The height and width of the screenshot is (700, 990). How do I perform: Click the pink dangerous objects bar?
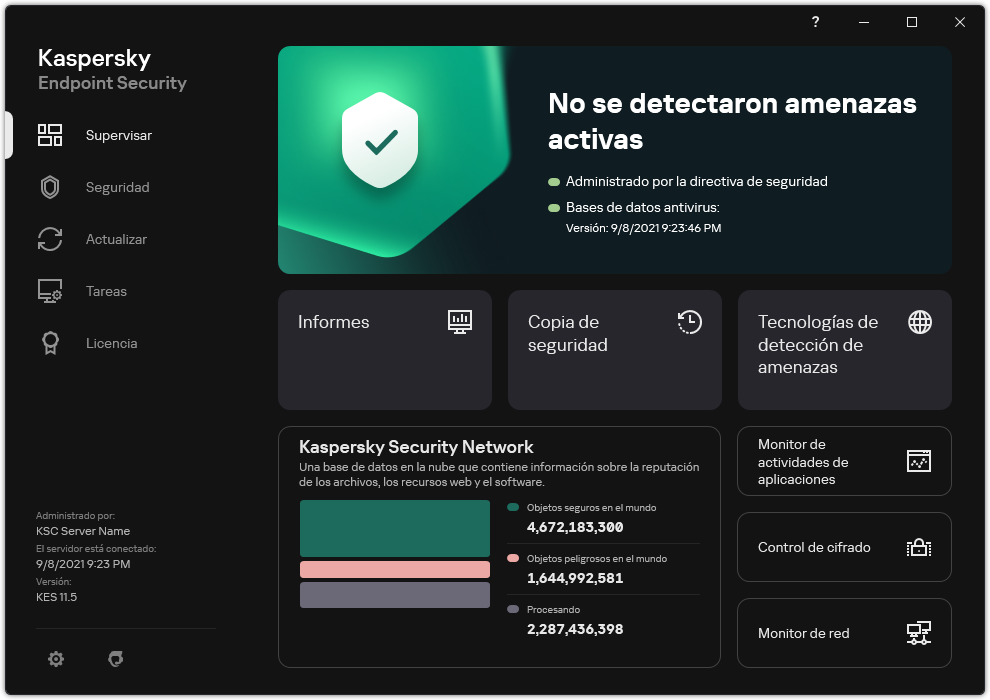(x=395, y=569)
